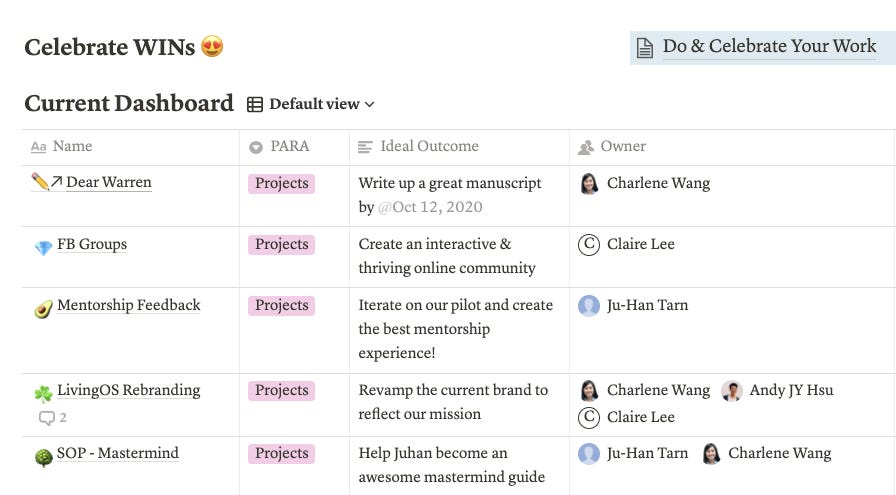The width and height of the screenshot is (896, 495).
Task: Open the SOP - Mastermind page
Action: pyautogui.click(x=118, y=453)
